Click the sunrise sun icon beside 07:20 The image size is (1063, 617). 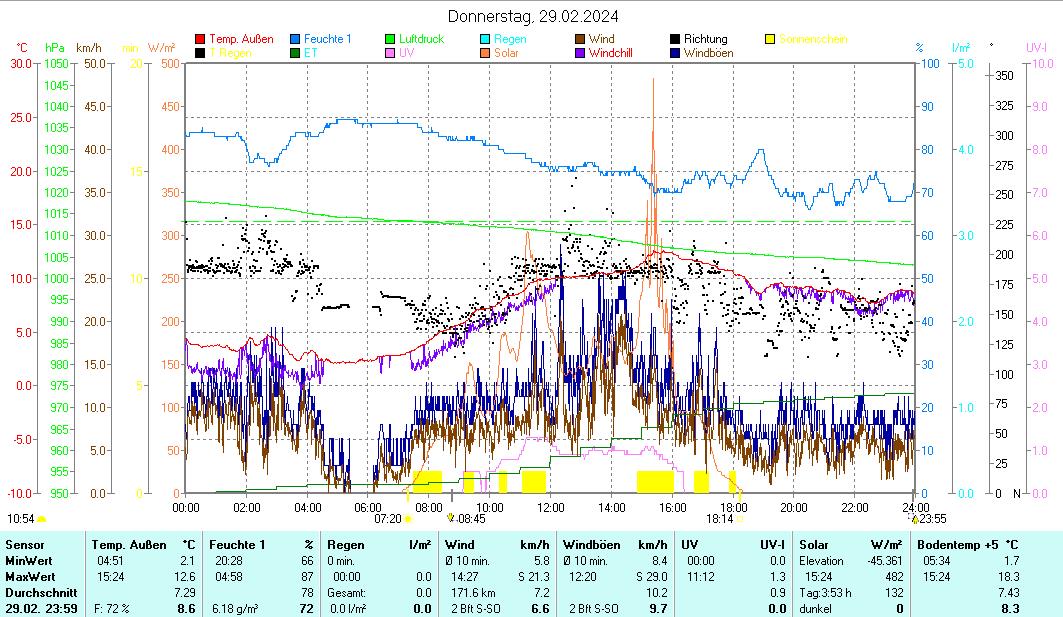click(408, 519)
